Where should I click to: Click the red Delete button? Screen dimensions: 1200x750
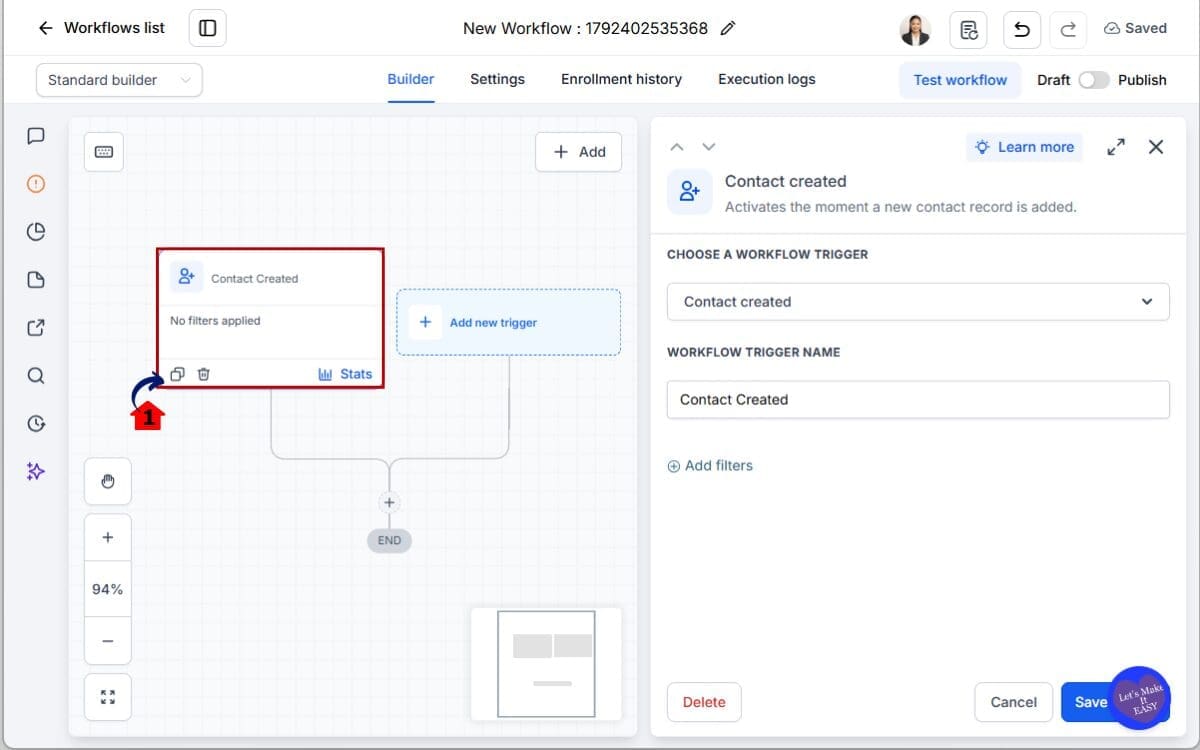coord(704,702)
